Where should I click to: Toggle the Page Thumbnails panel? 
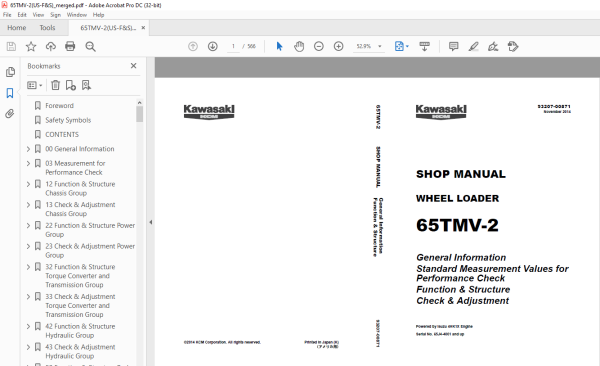click(10, 72)
